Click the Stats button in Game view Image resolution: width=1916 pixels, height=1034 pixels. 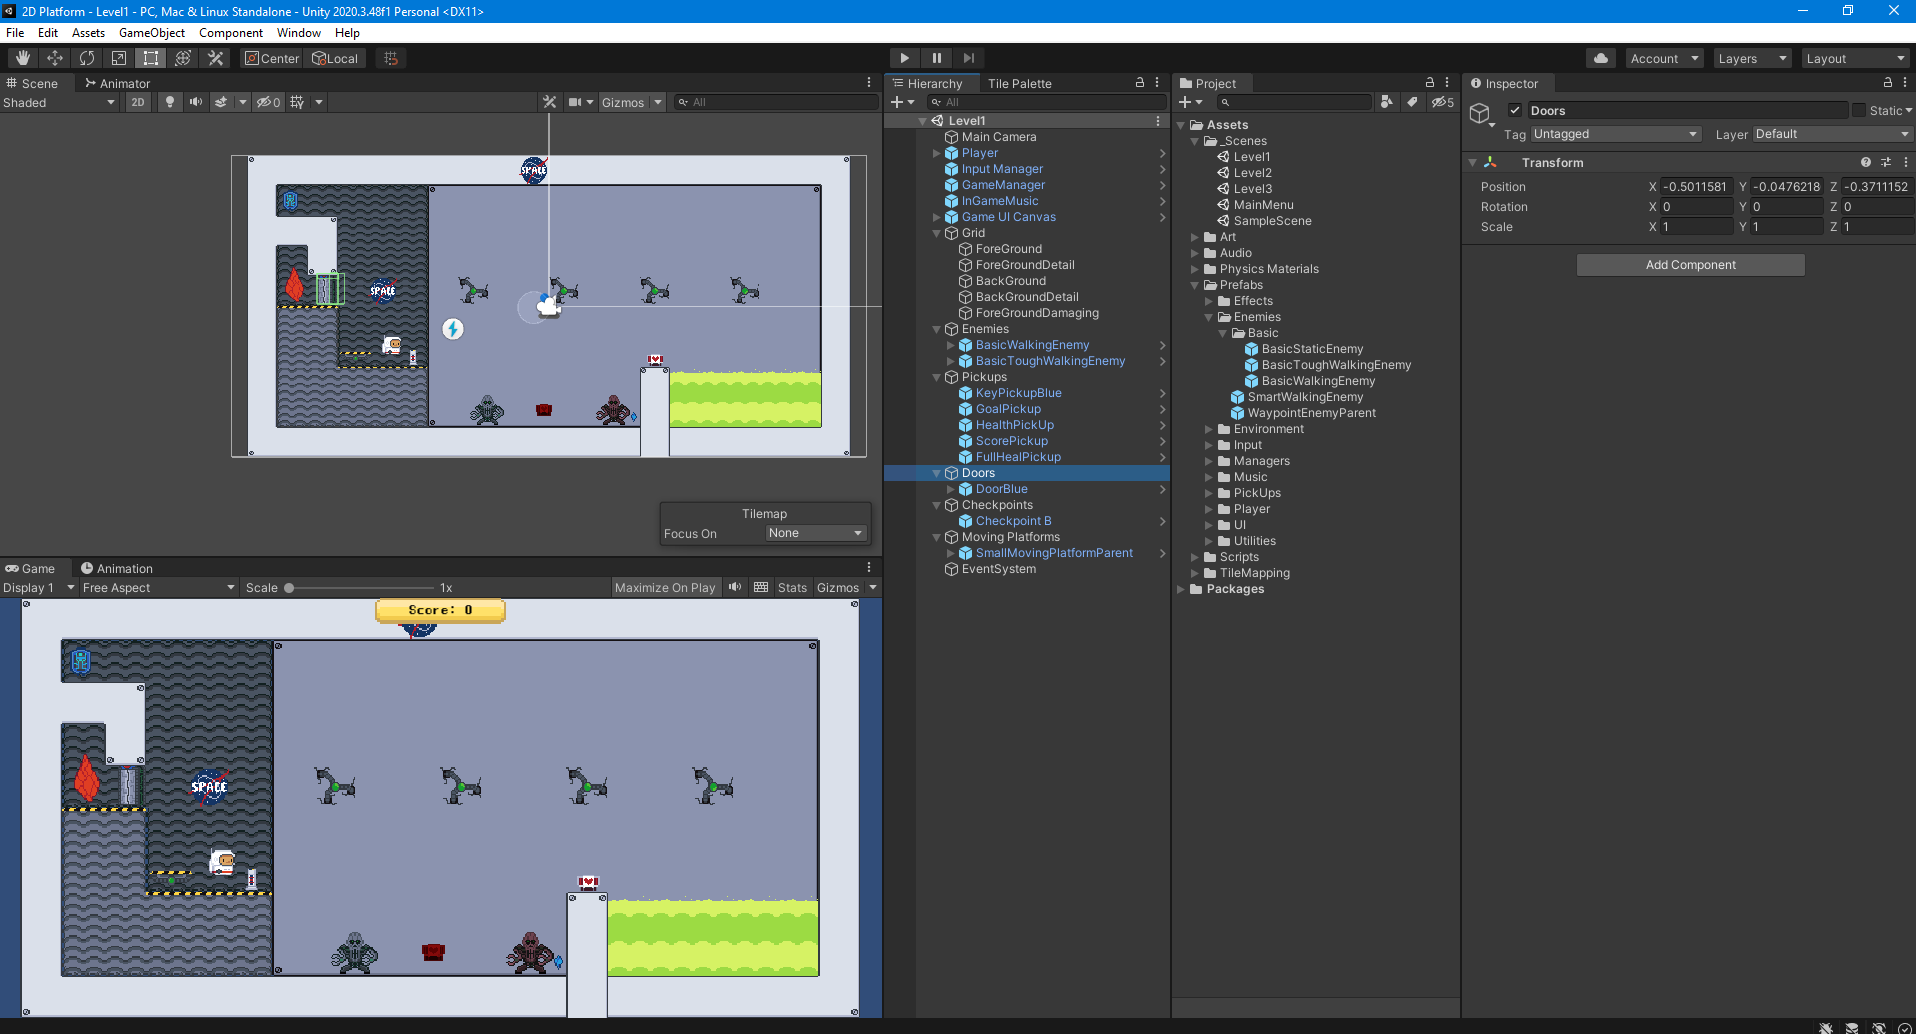[792, 587]
